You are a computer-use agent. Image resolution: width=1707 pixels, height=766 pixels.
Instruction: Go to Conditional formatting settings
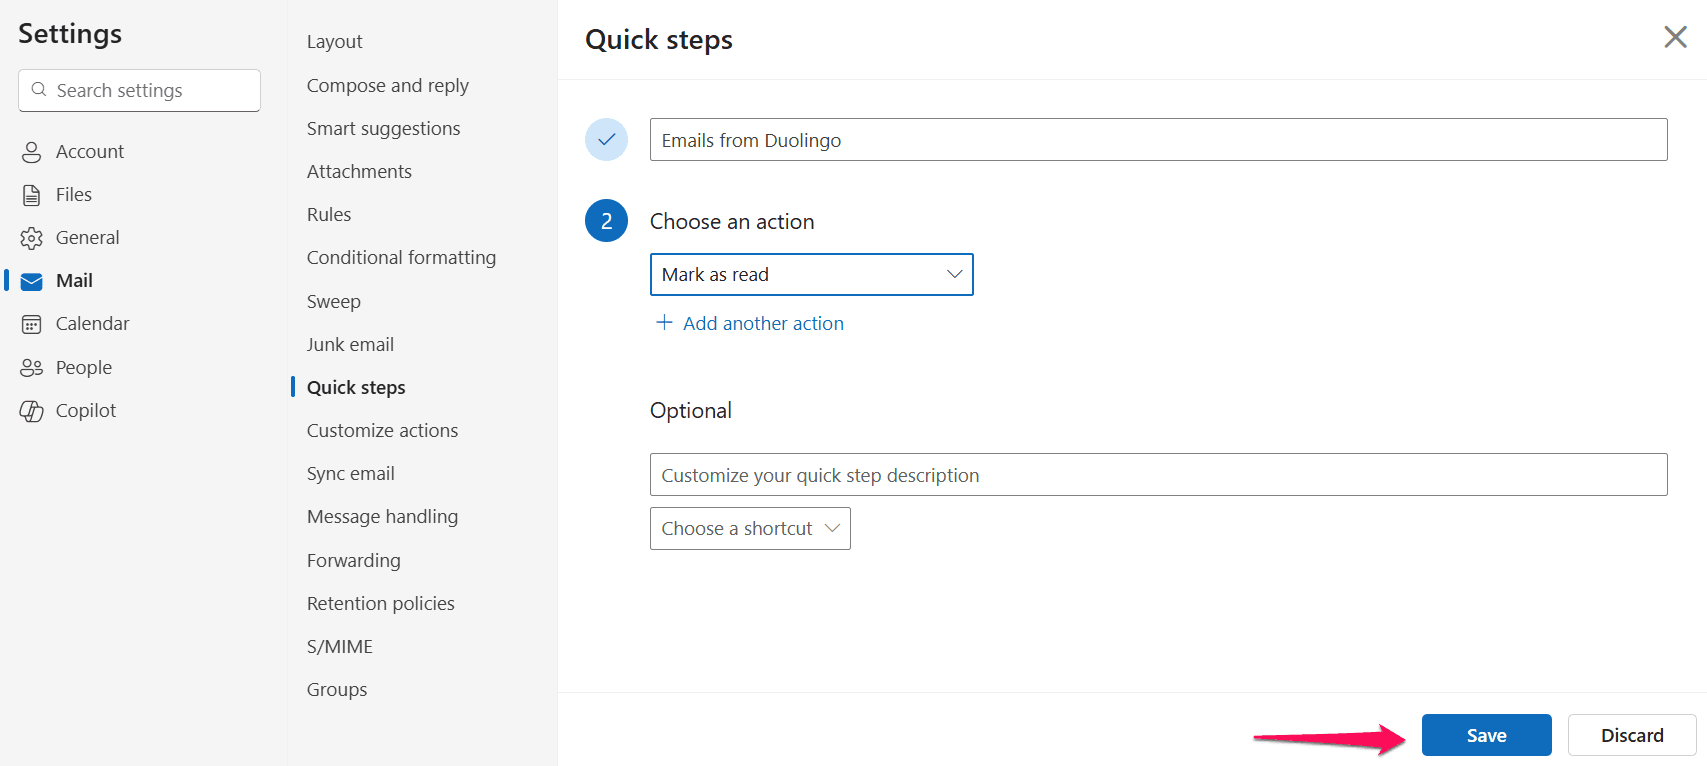click(401, 258)
